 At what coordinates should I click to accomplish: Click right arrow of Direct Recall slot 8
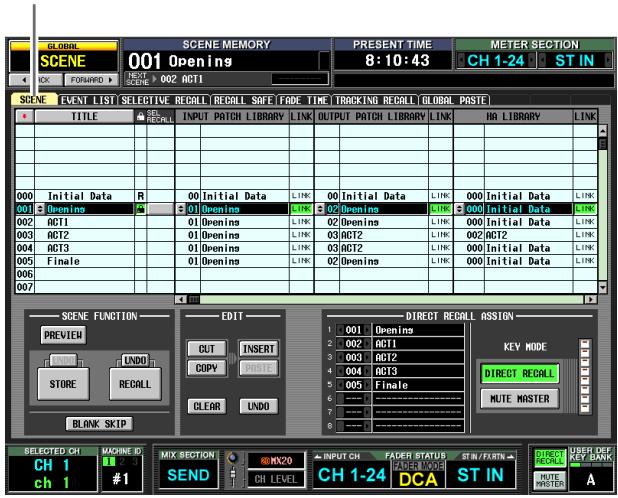tap(367, 426)
